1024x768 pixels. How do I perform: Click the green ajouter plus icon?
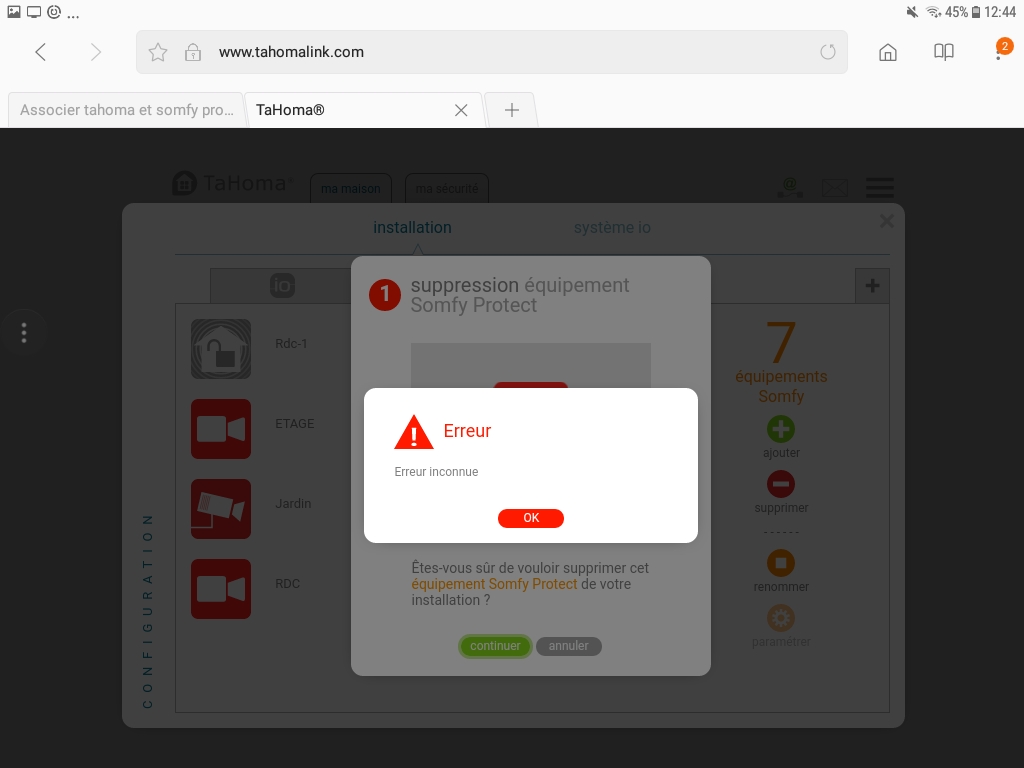[781, 429]
